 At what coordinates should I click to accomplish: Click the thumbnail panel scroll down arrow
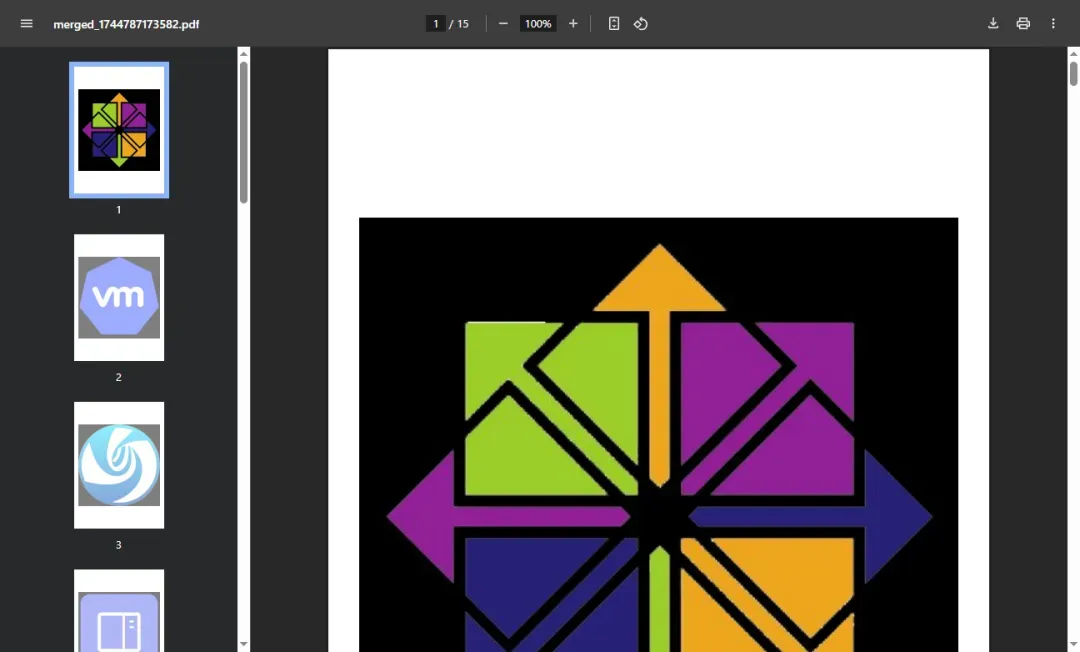pyautogui.click(x=243, y=644)
